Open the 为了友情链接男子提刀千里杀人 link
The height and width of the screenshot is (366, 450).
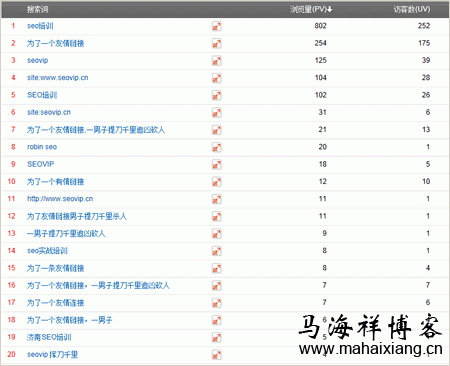point(77,216)
